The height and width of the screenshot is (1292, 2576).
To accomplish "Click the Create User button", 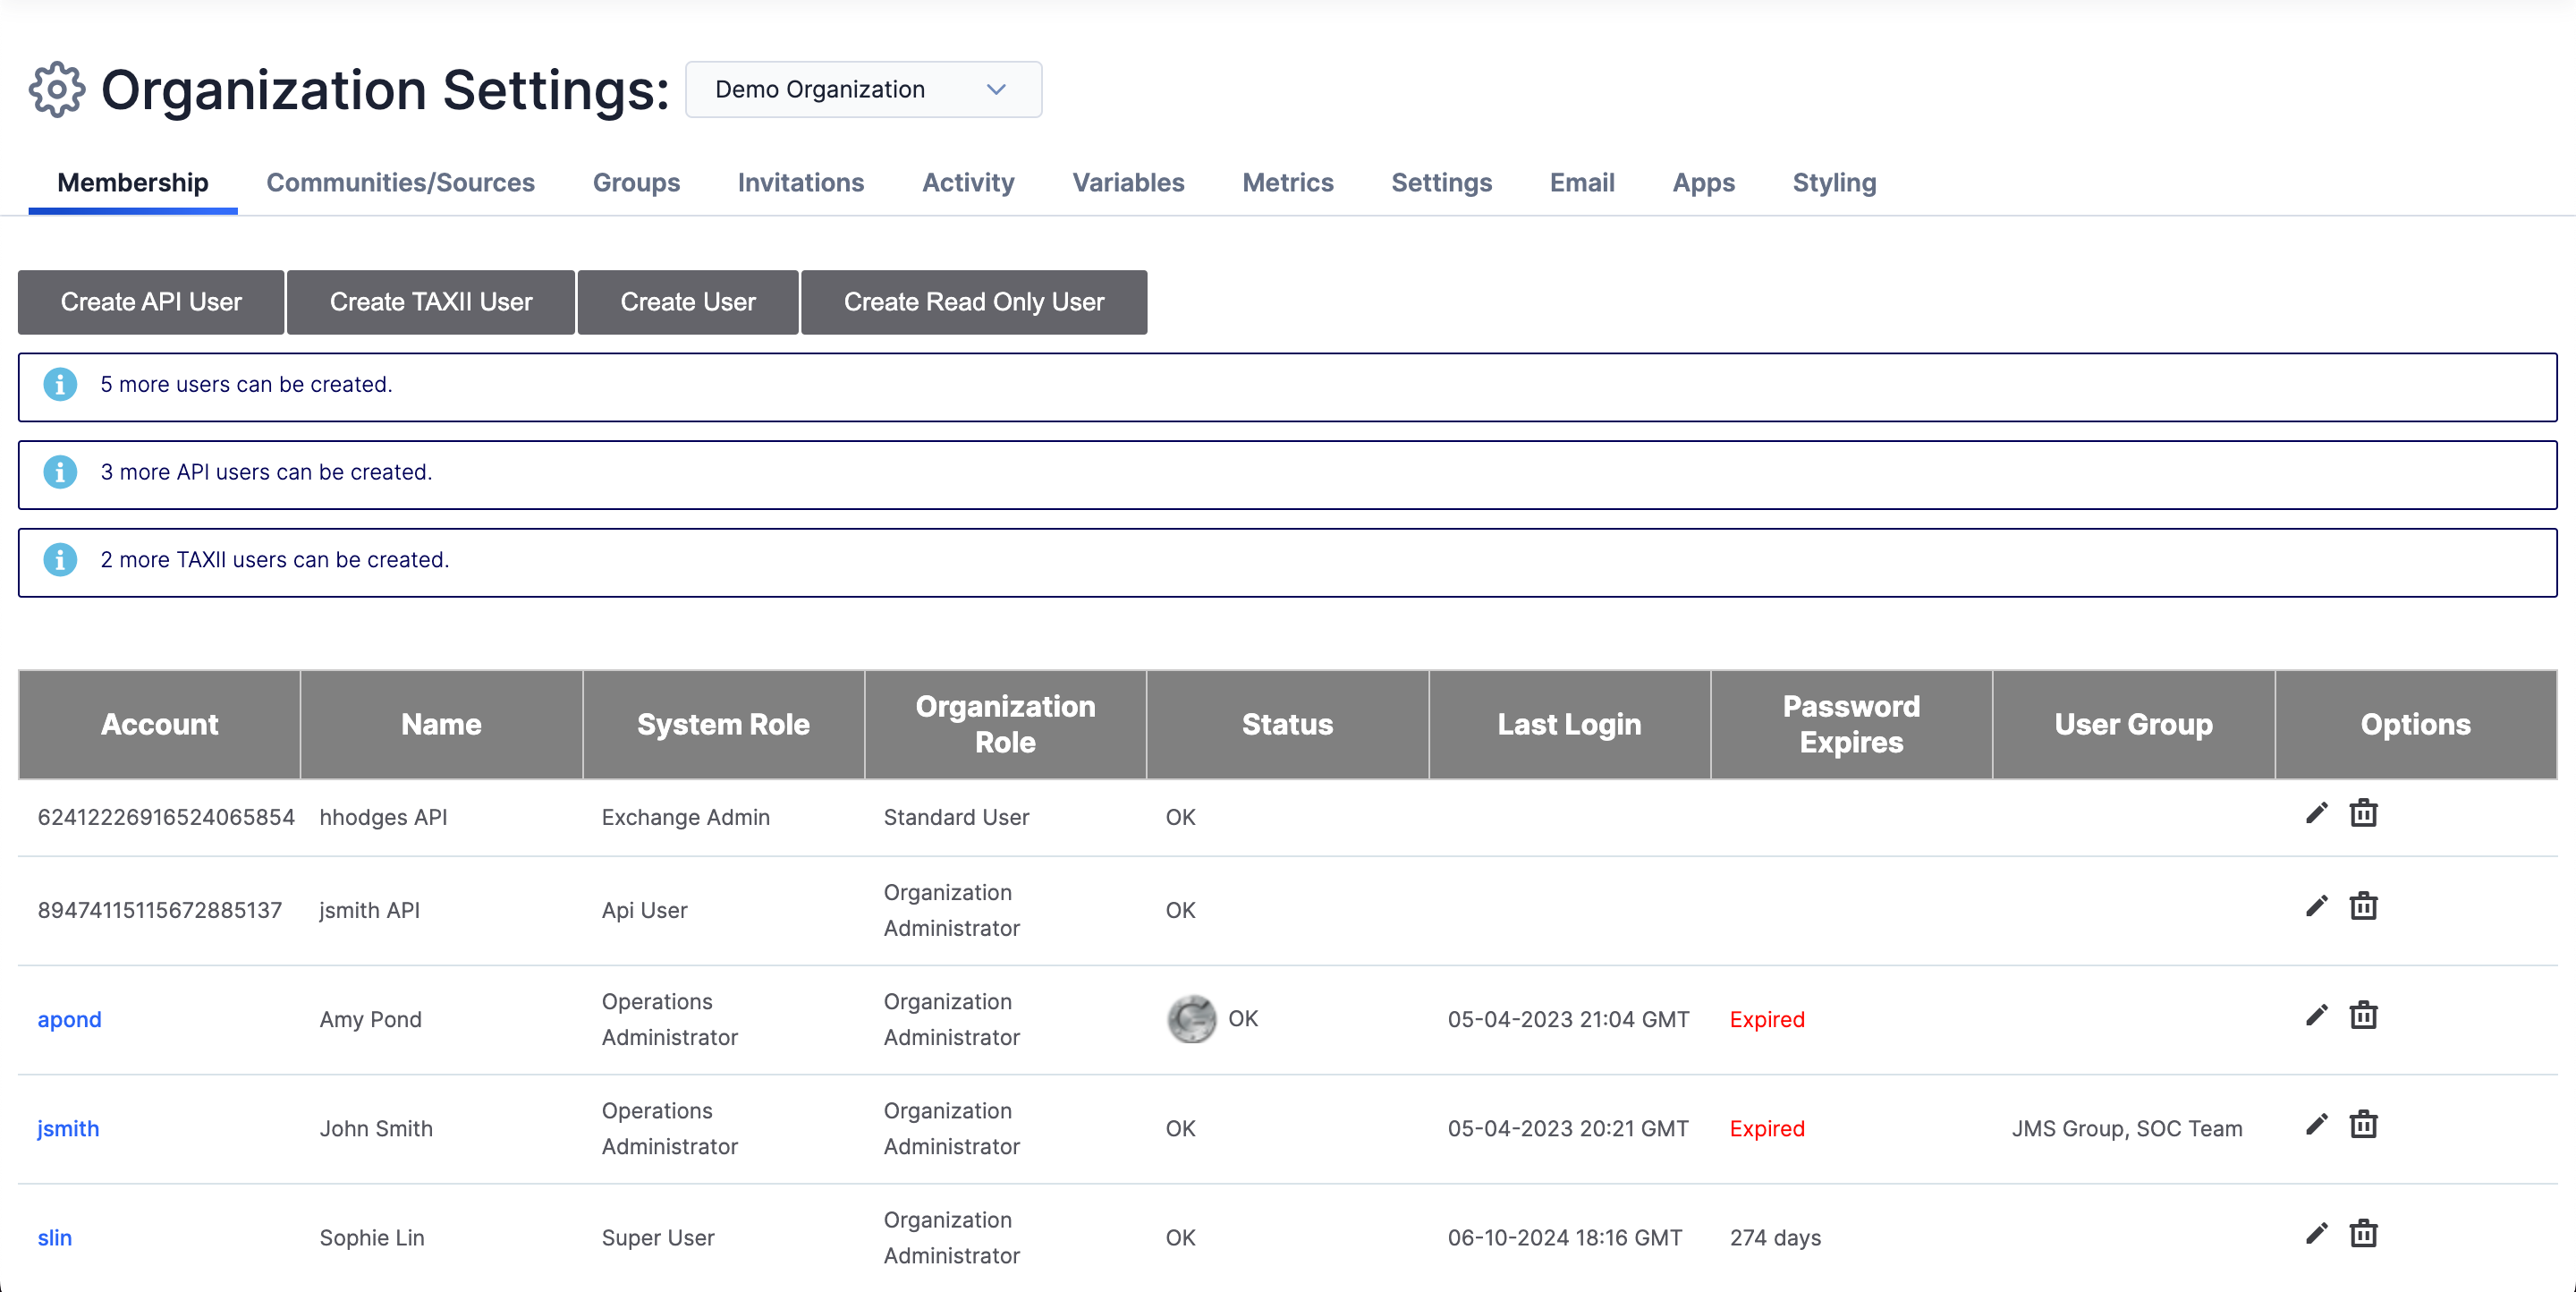I will tap(688, 302).
